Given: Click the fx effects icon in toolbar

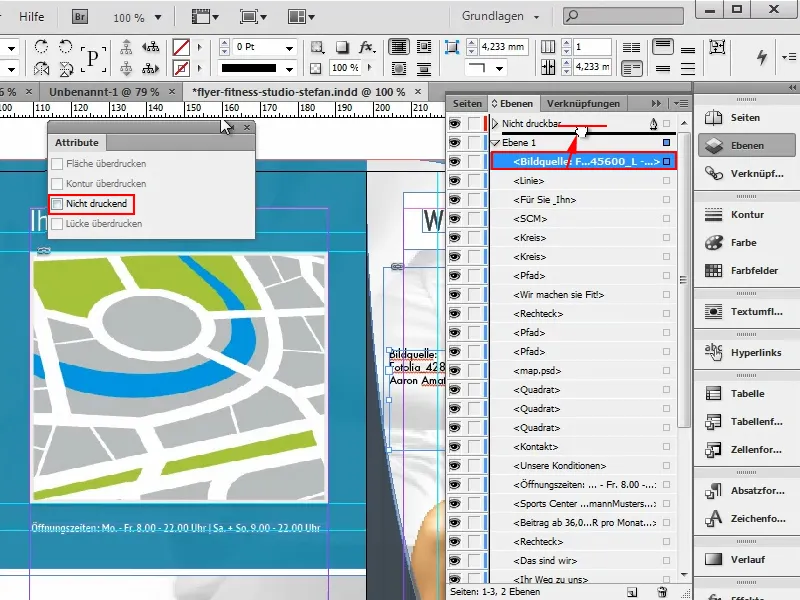Looking at the screenshot, I should [x=367, y=47].
